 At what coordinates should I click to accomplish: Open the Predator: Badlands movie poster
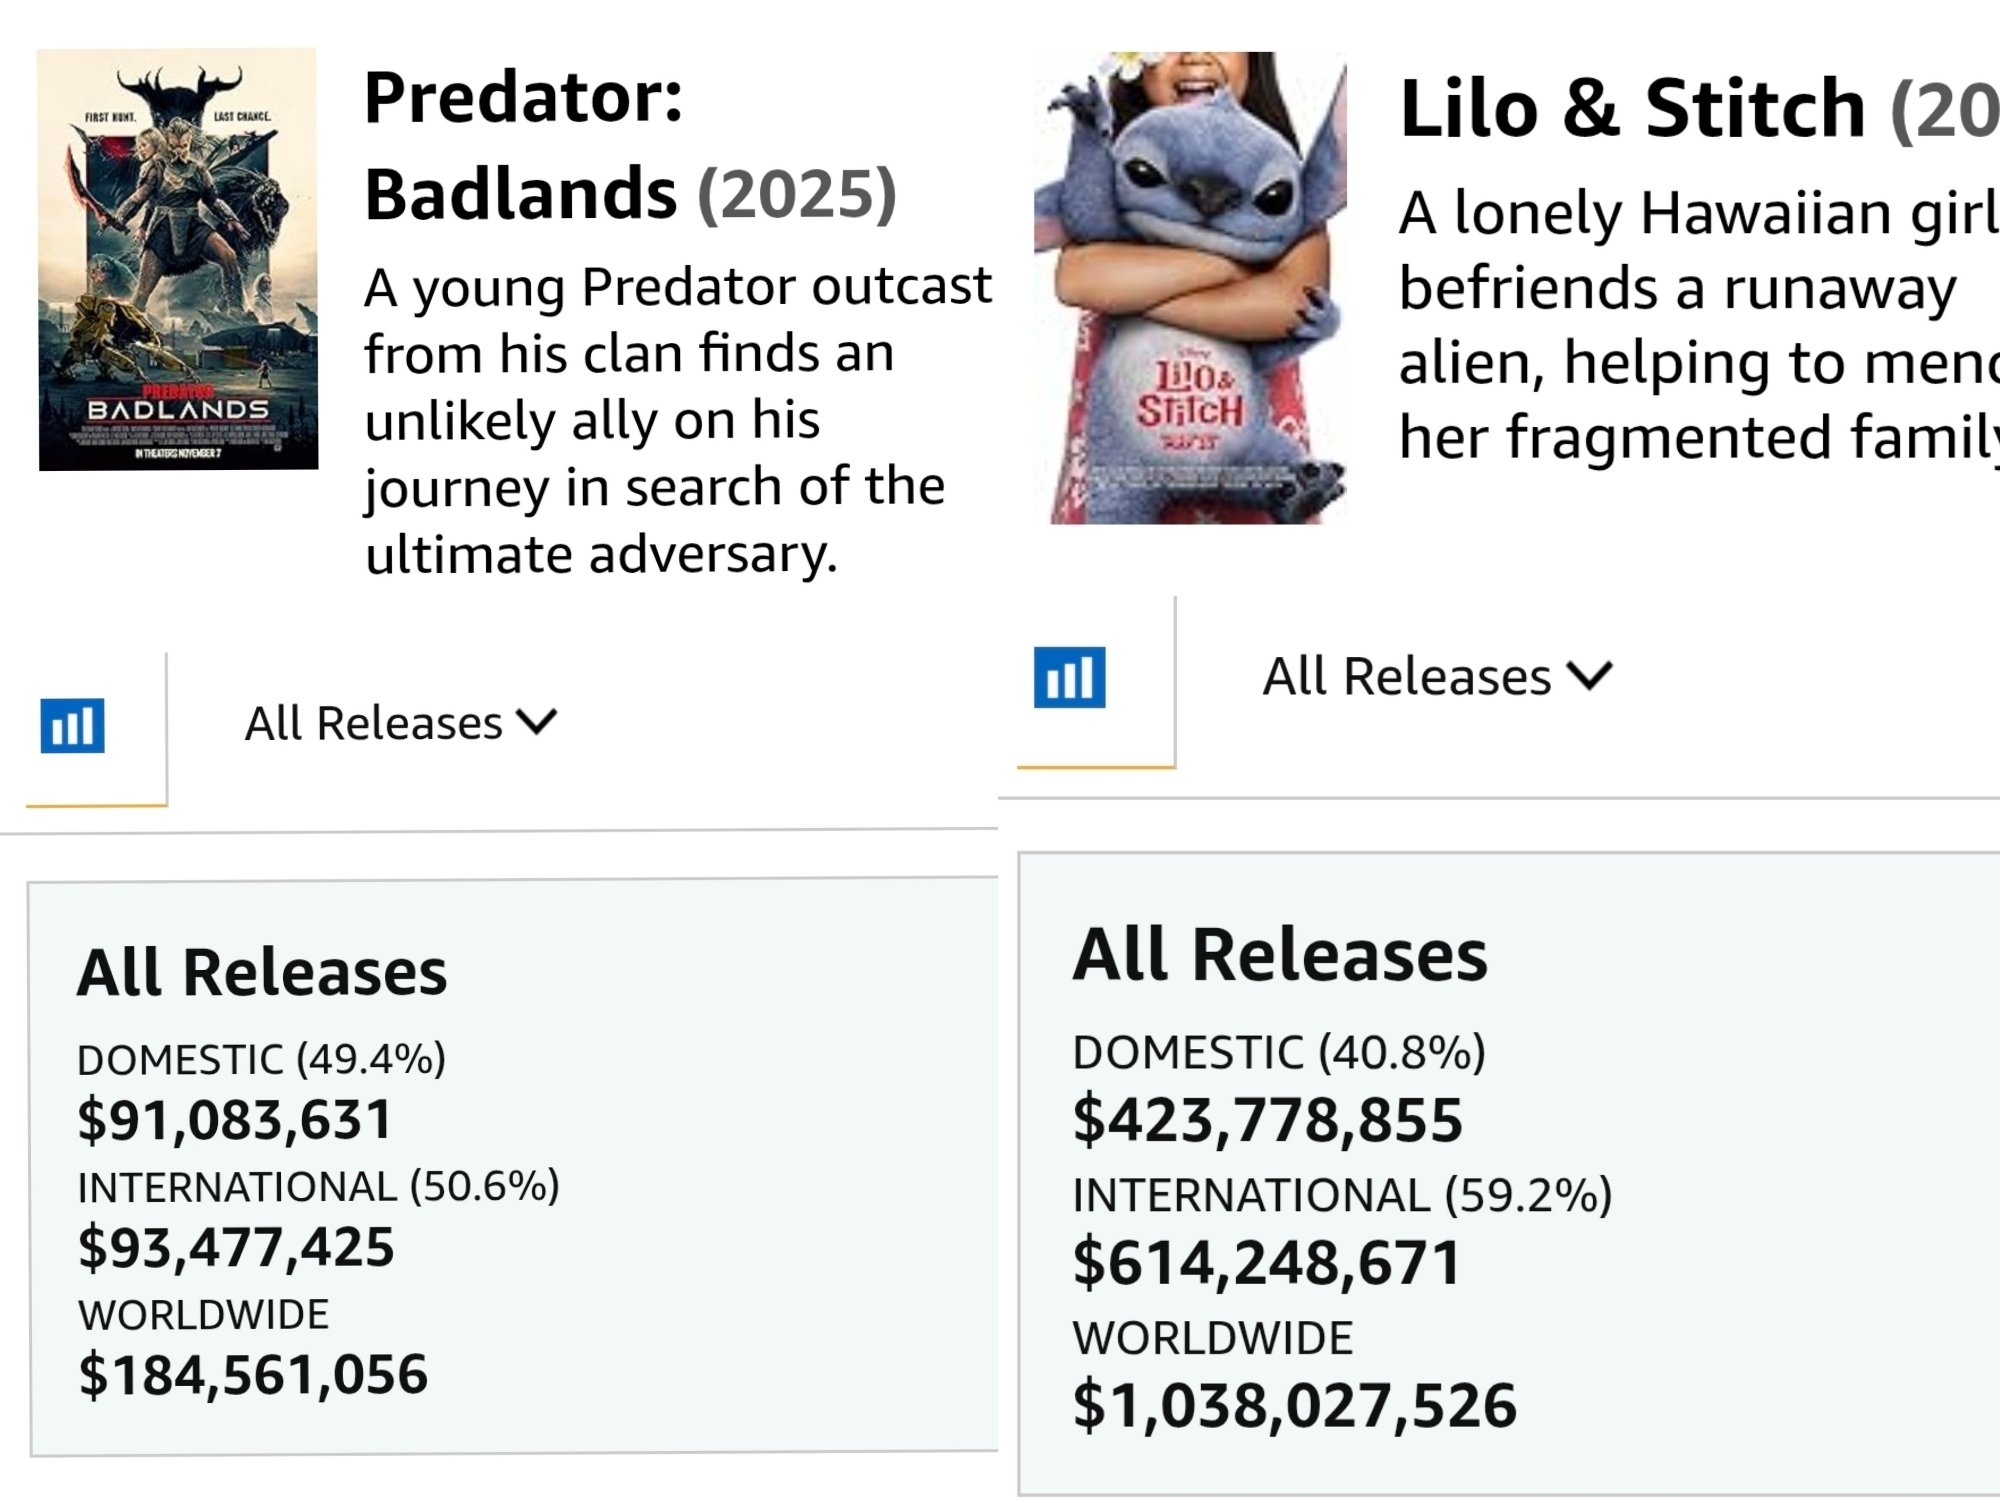178,260
